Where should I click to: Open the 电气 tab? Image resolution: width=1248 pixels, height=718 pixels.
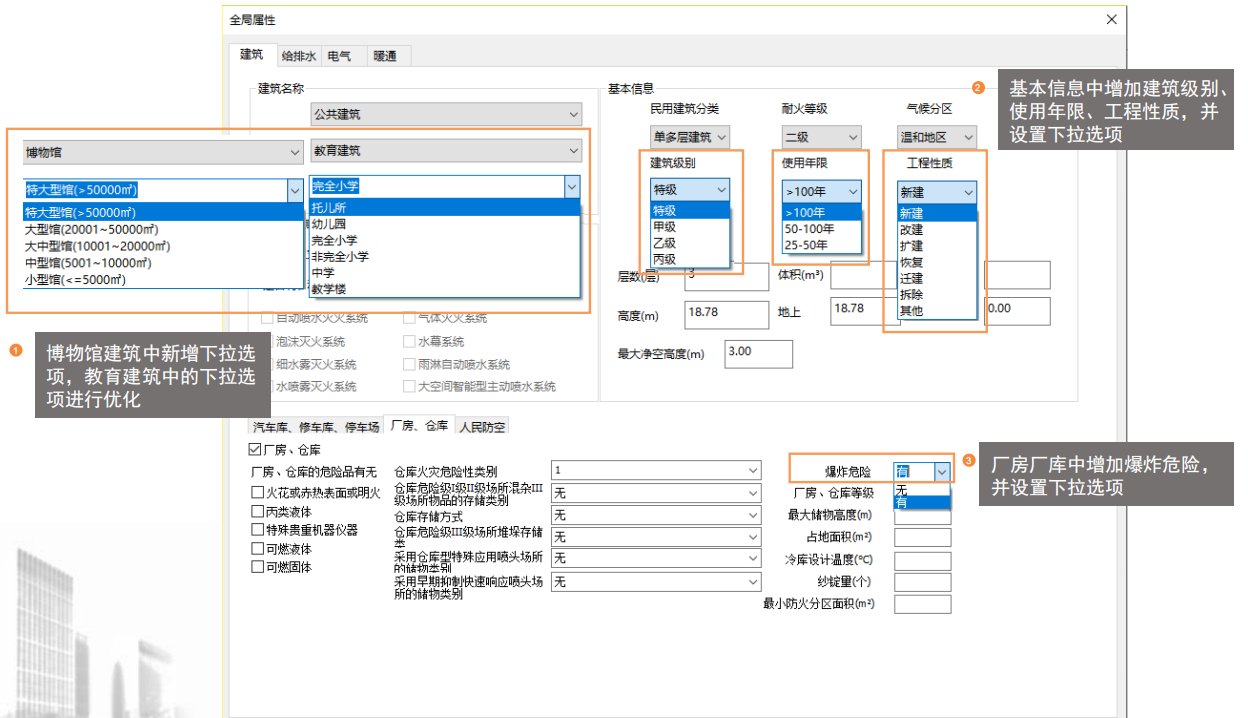pyautogui.click(x=338, y=57)
